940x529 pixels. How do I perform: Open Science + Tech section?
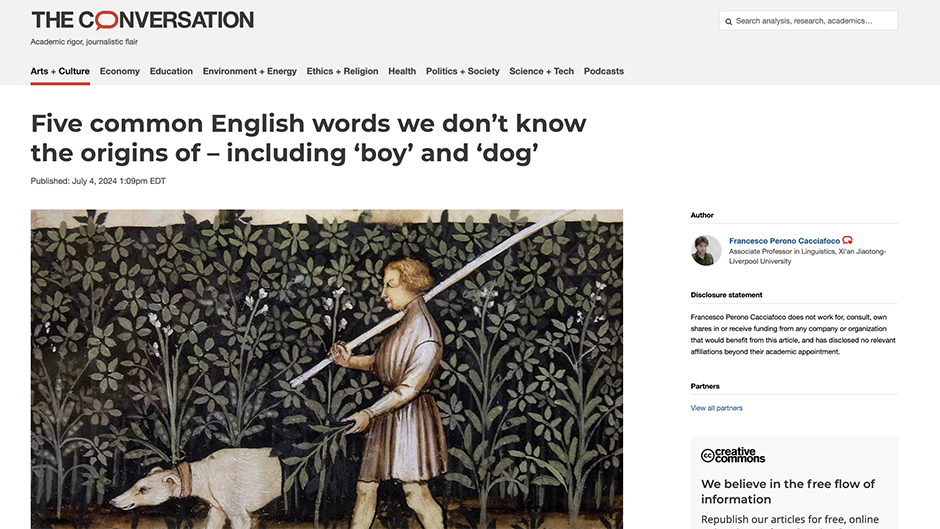click(x=541, y=71)
